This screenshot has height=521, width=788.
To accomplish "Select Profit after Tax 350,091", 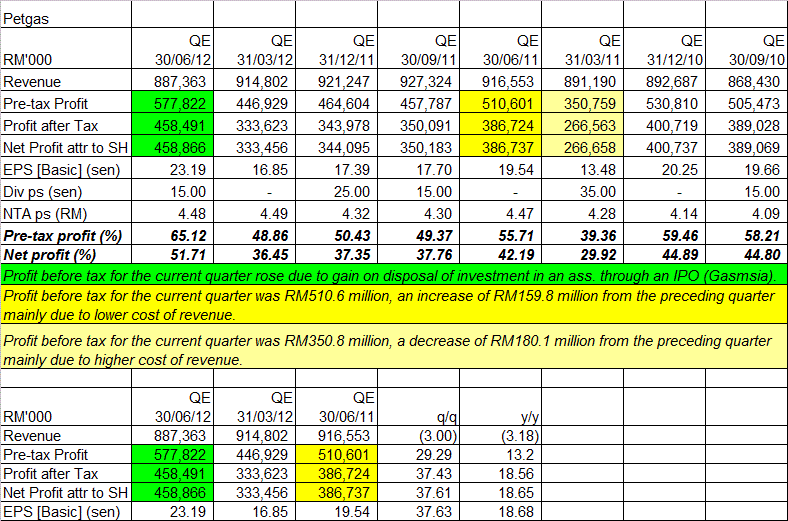I will tap(418, 126).
